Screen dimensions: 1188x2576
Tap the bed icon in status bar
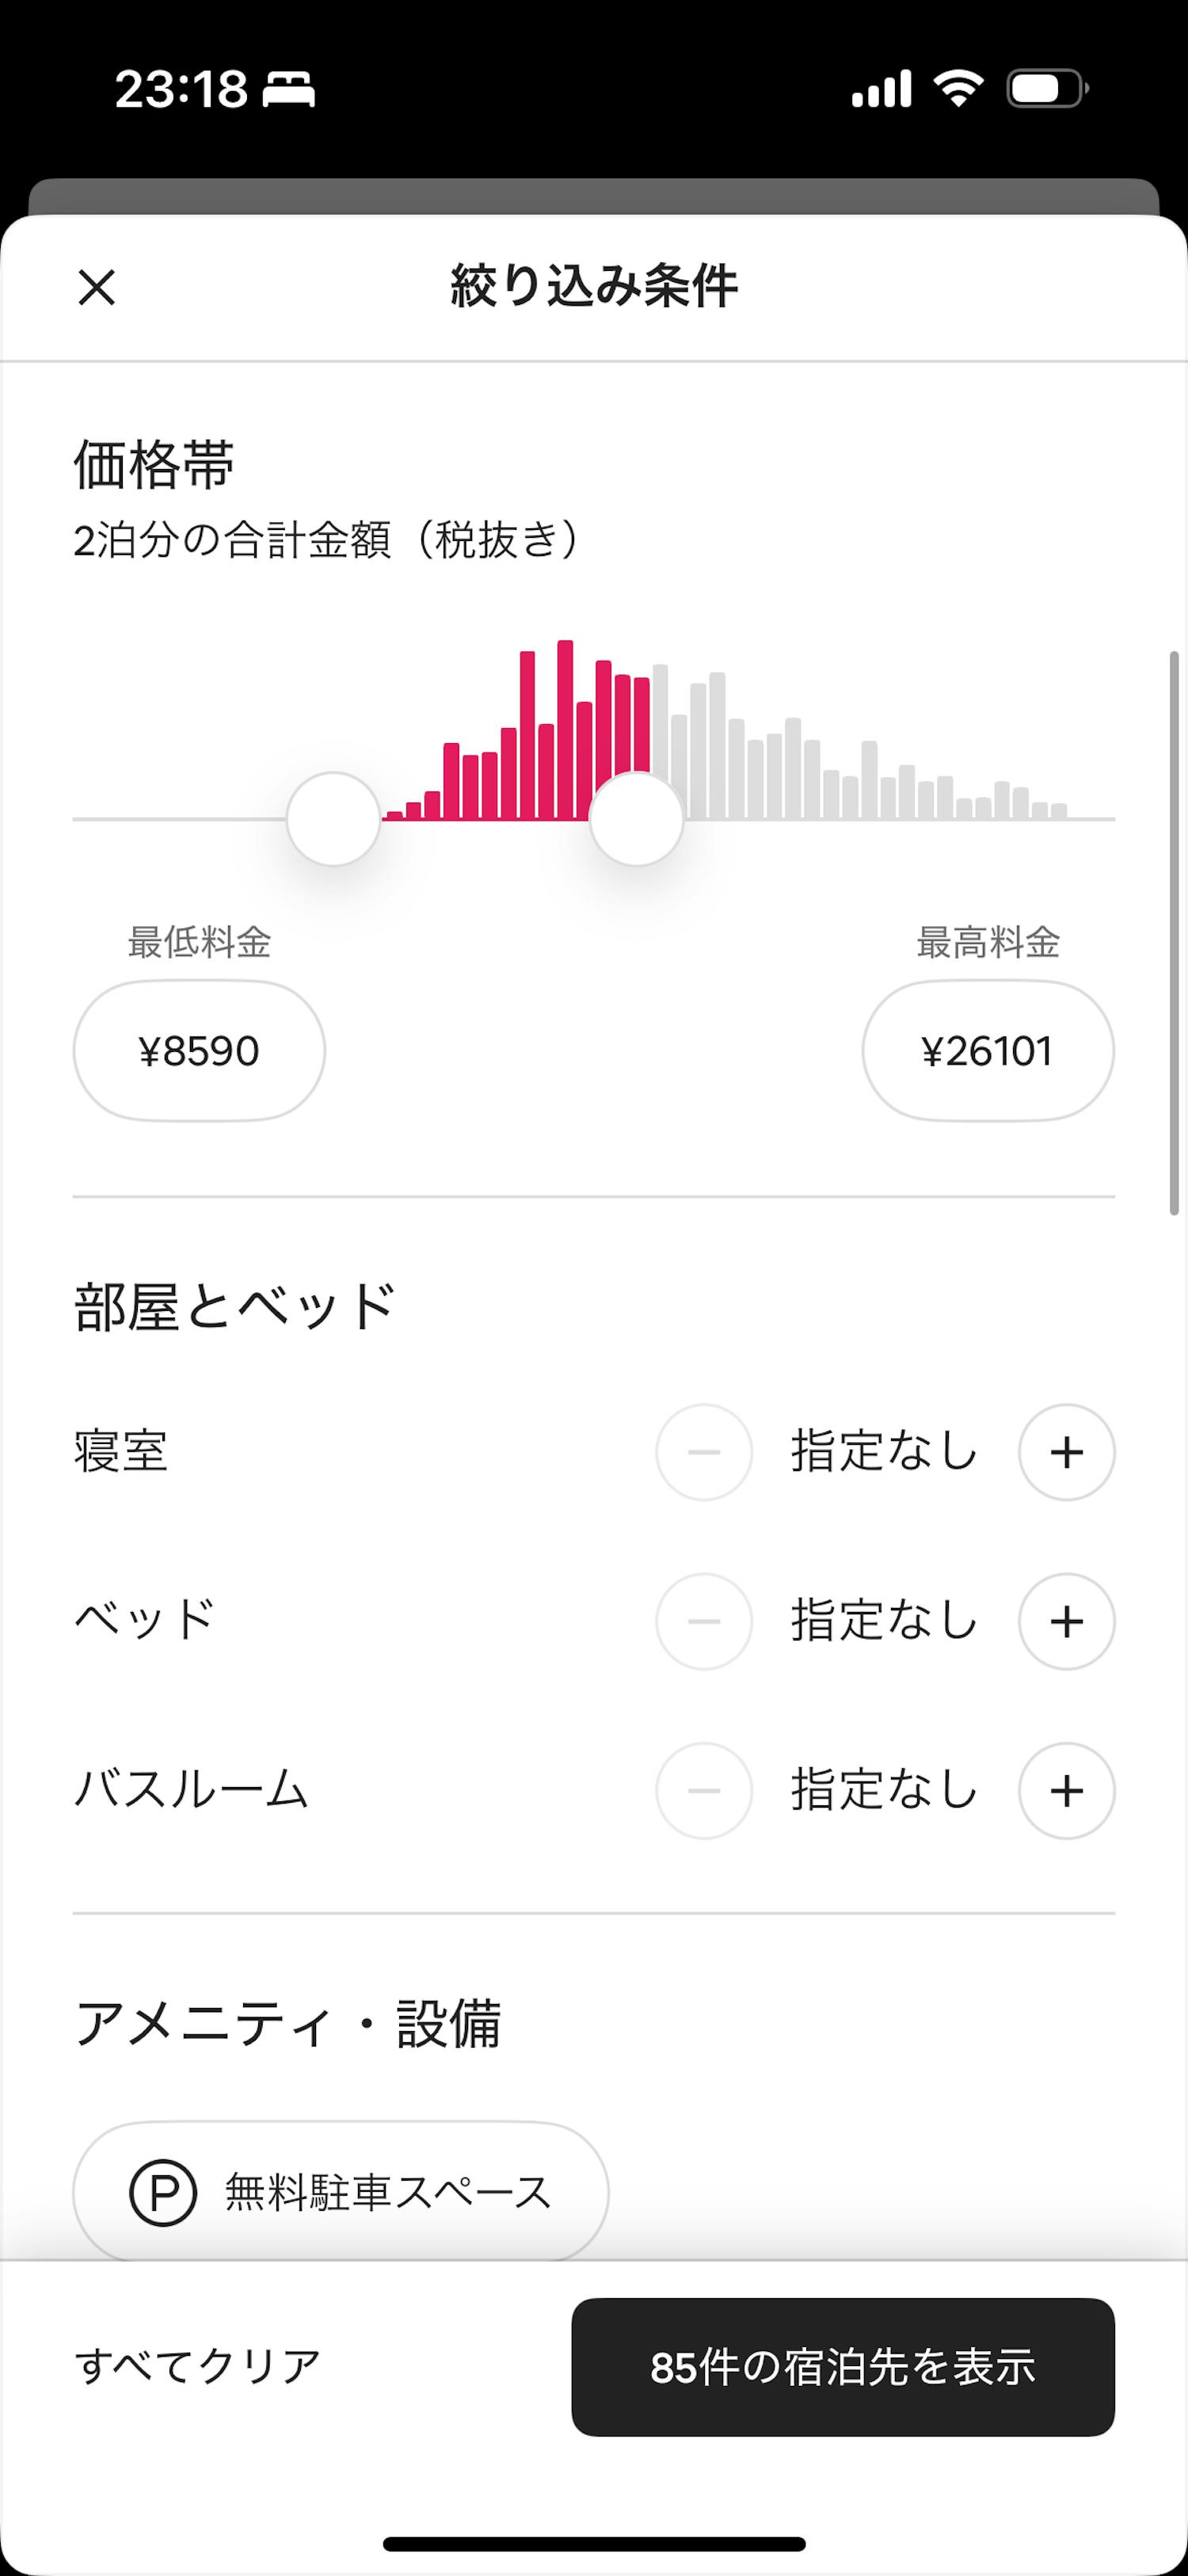coord(289,90)
